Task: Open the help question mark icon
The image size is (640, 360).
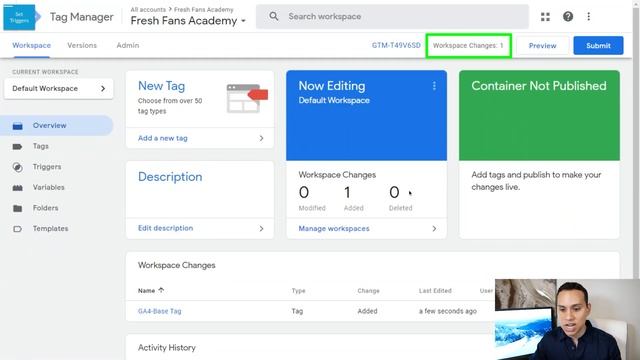Action: [x=568, y=17]
